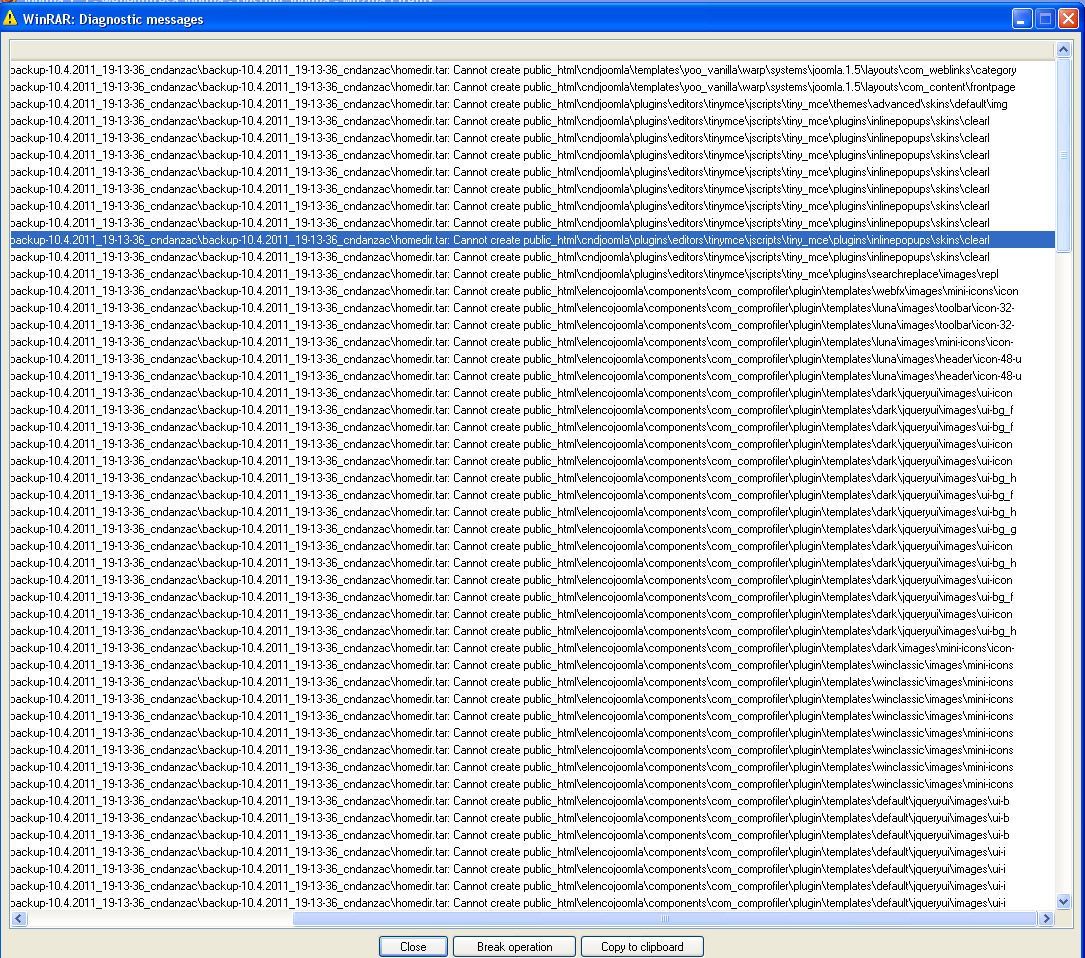Image resolution: width=1085 pixels, height=958 pixels.
Task: Select the row ending in images\ui-bg_g
Action: click(x=532, y=529)
